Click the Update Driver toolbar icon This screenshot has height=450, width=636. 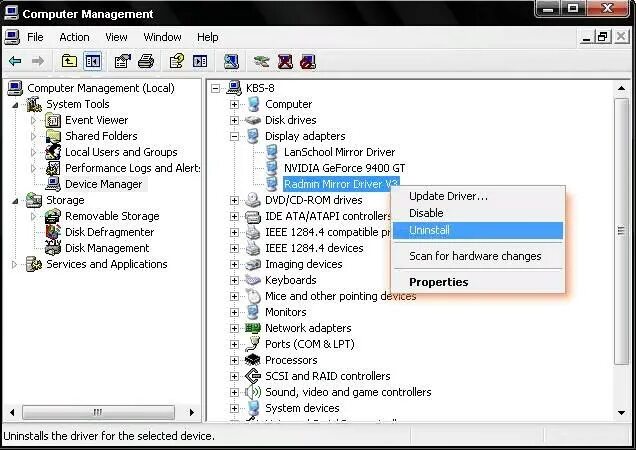coord(261,62)
